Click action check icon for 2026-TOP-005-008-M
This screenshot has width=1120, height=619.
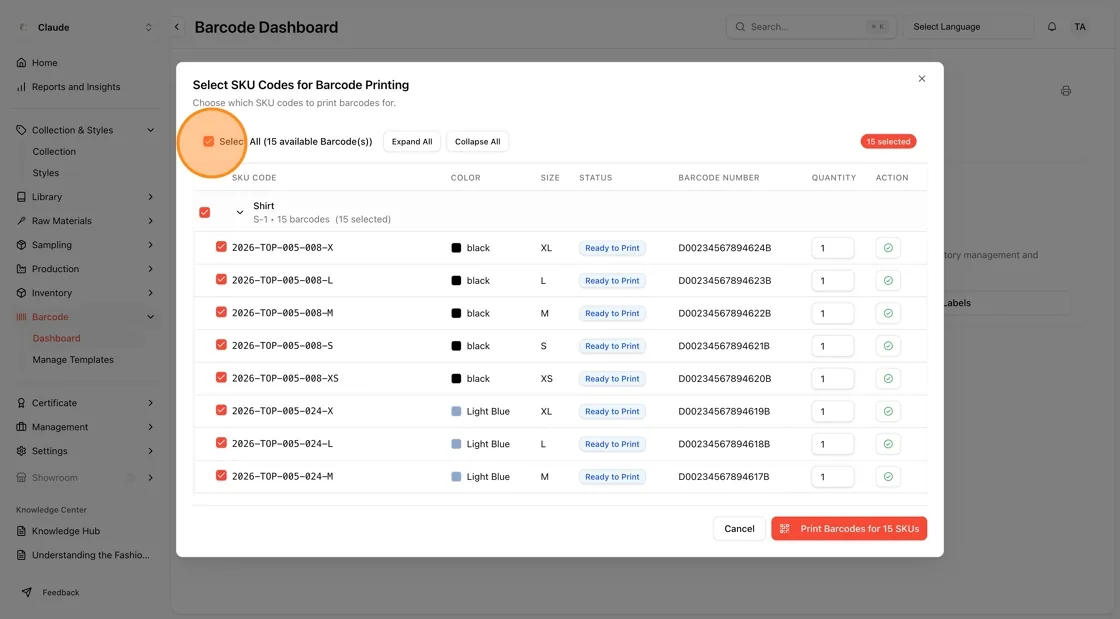pyautogui.click(x=888, y=313)
